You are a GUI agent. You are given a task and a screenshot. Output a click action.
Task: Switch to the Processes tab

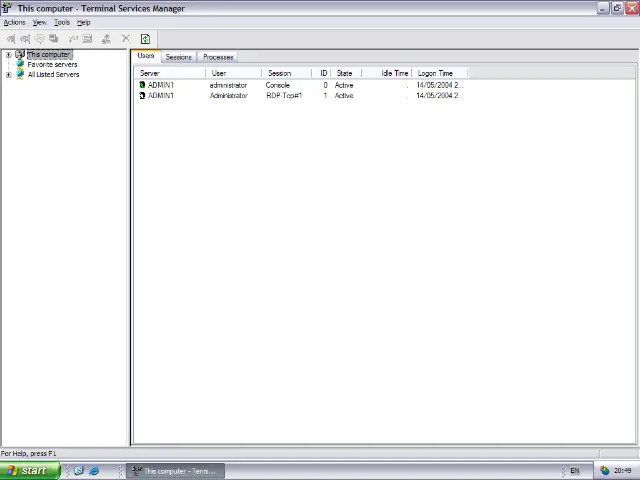click(218, 57)
